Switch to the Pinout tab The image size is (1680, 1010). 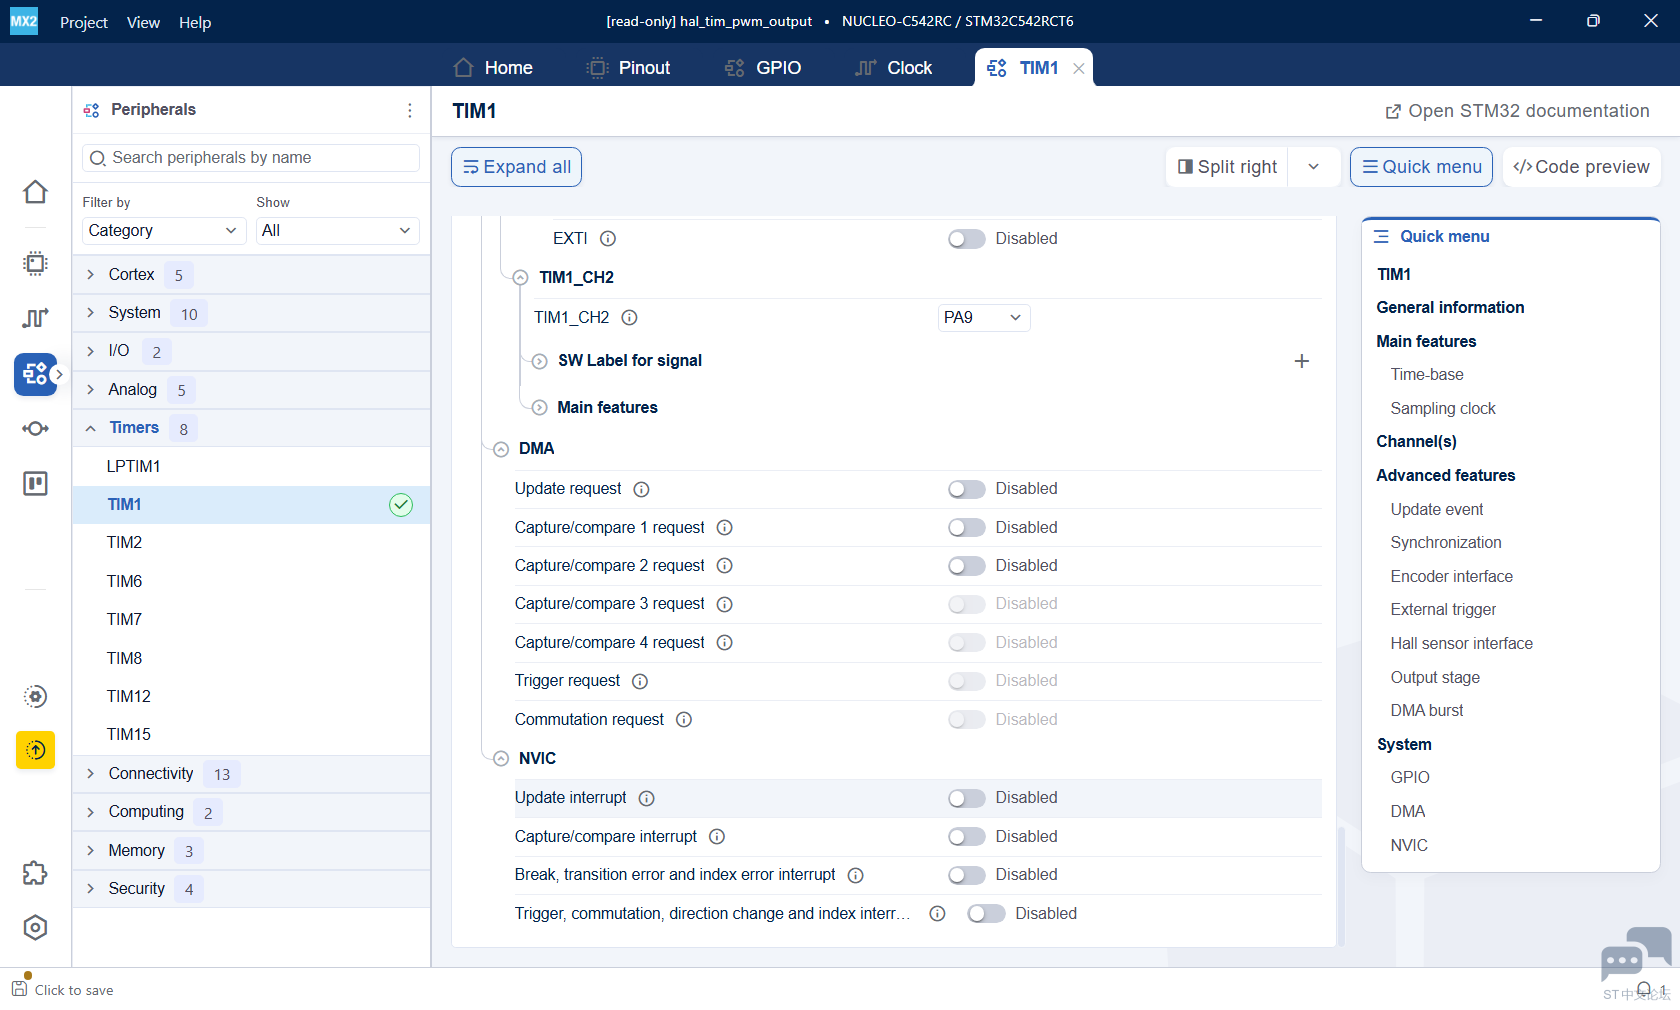(x=628, y=68)
